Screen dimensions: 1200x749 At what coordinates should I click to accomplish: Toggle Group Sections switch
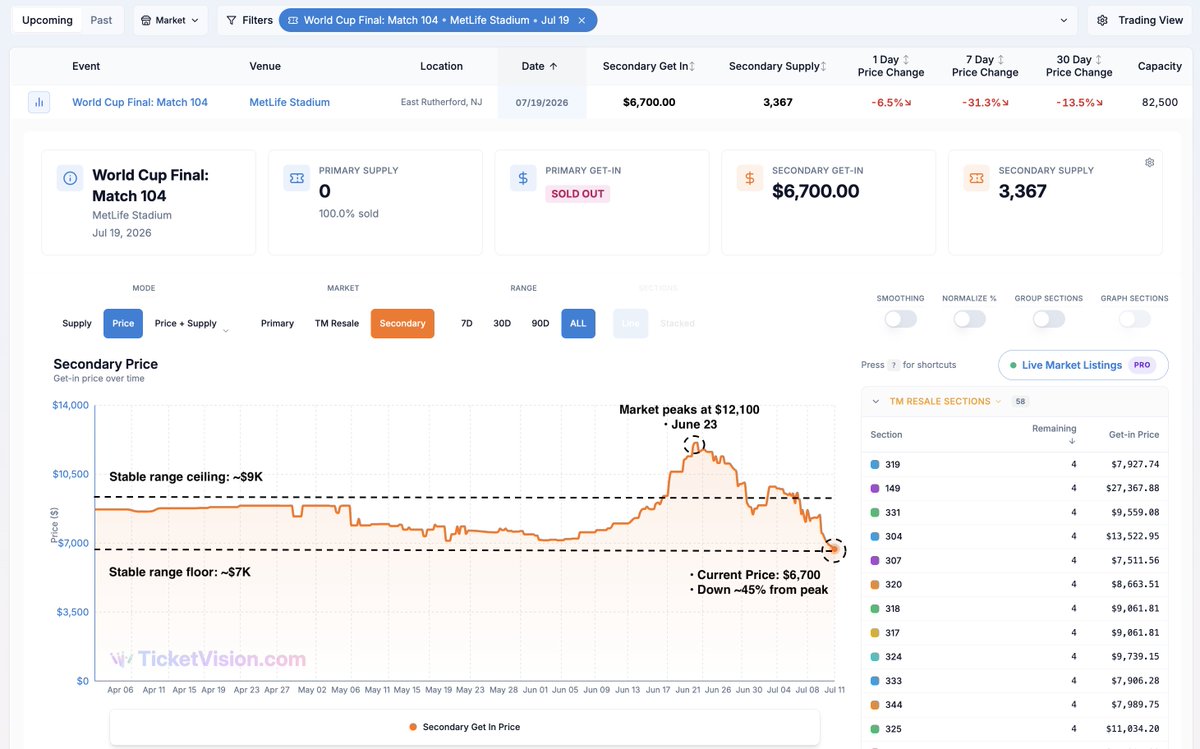click(1048, 319)
